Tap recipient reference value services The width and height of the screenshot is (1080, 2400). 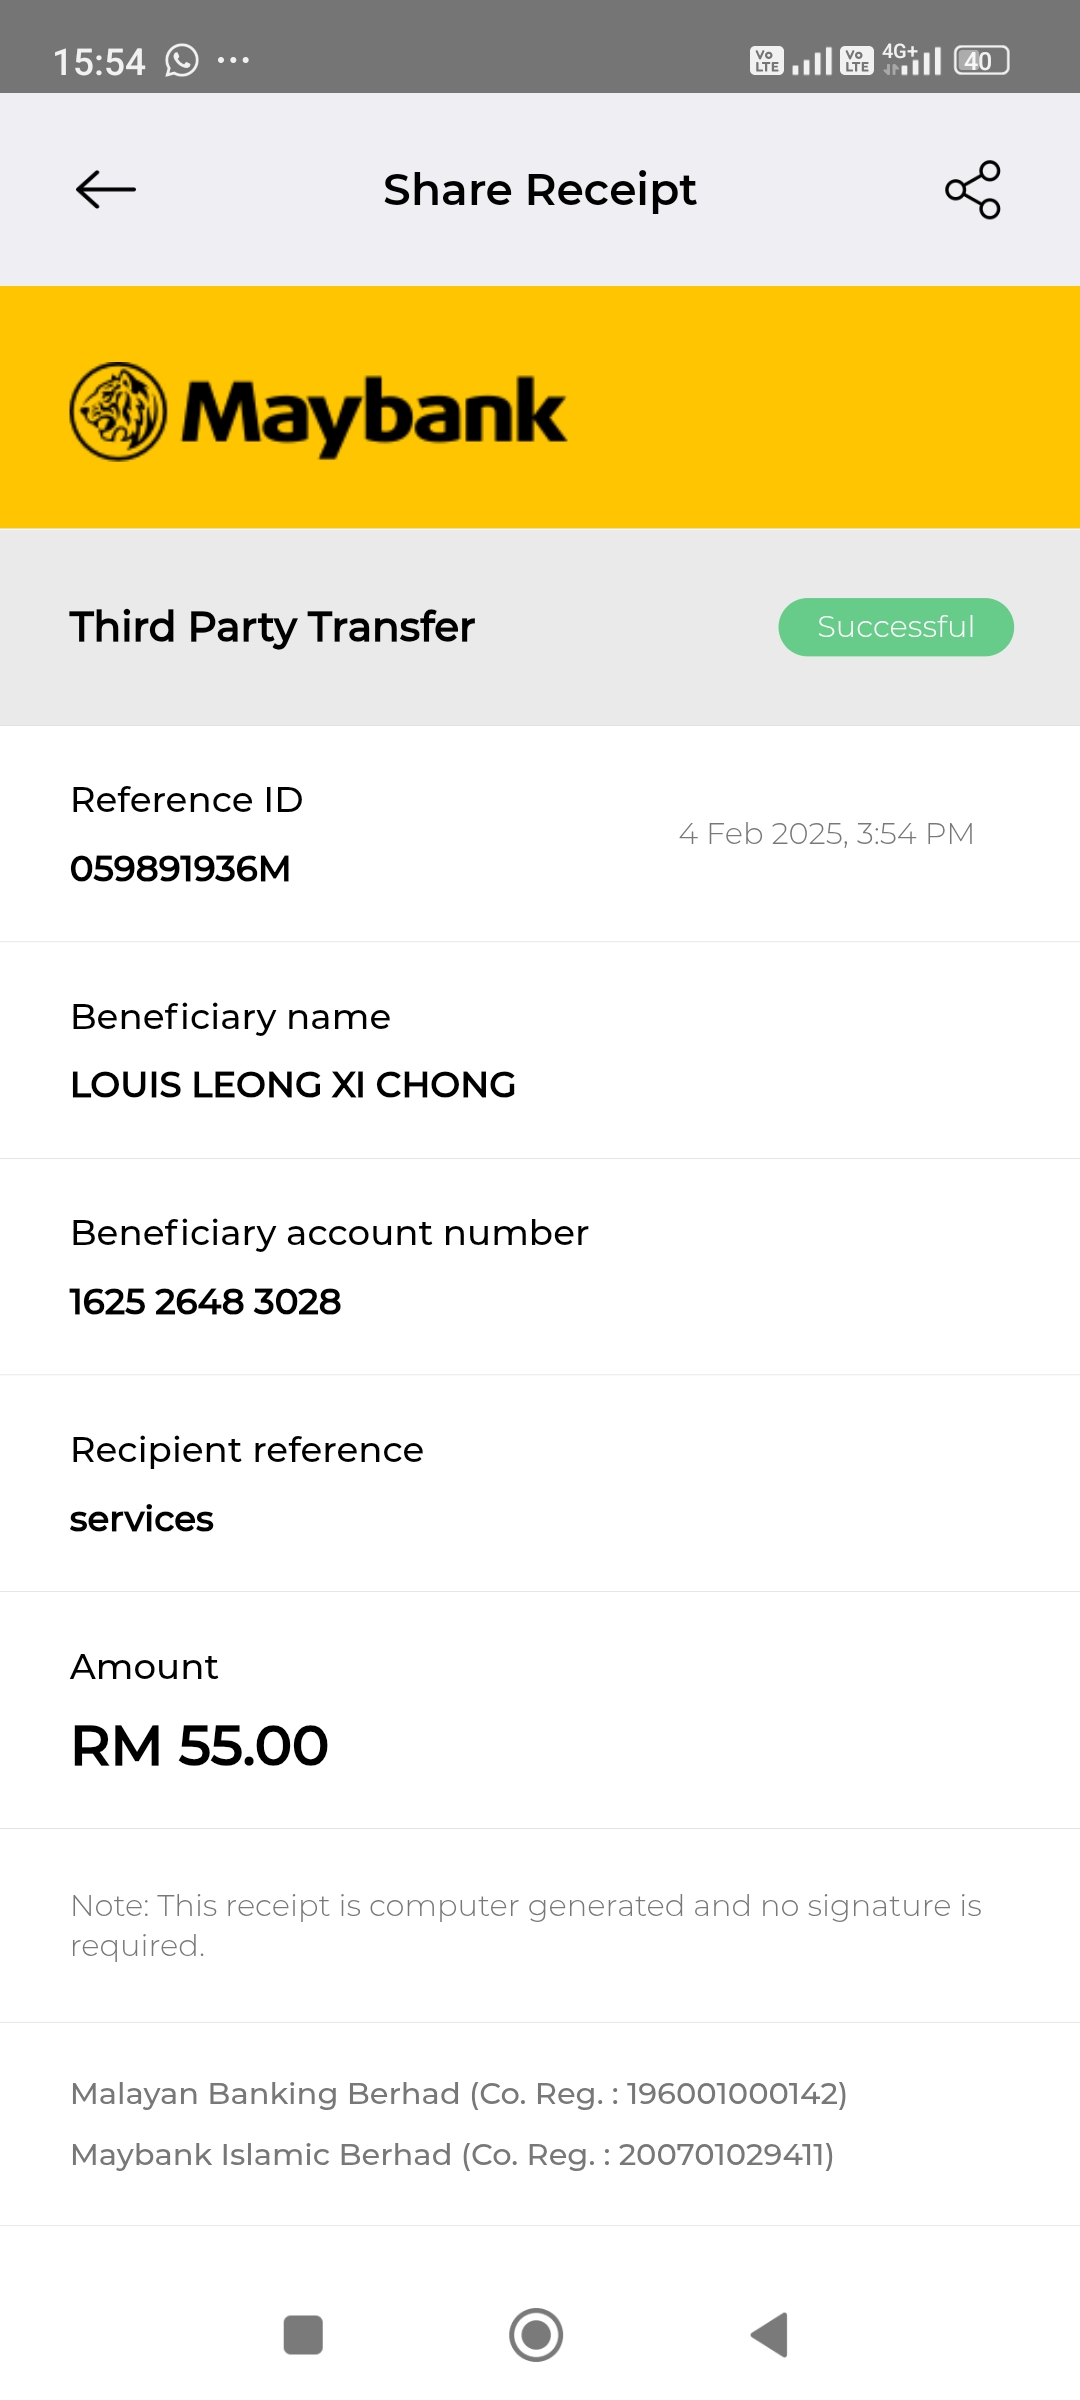coord(142,1519)
